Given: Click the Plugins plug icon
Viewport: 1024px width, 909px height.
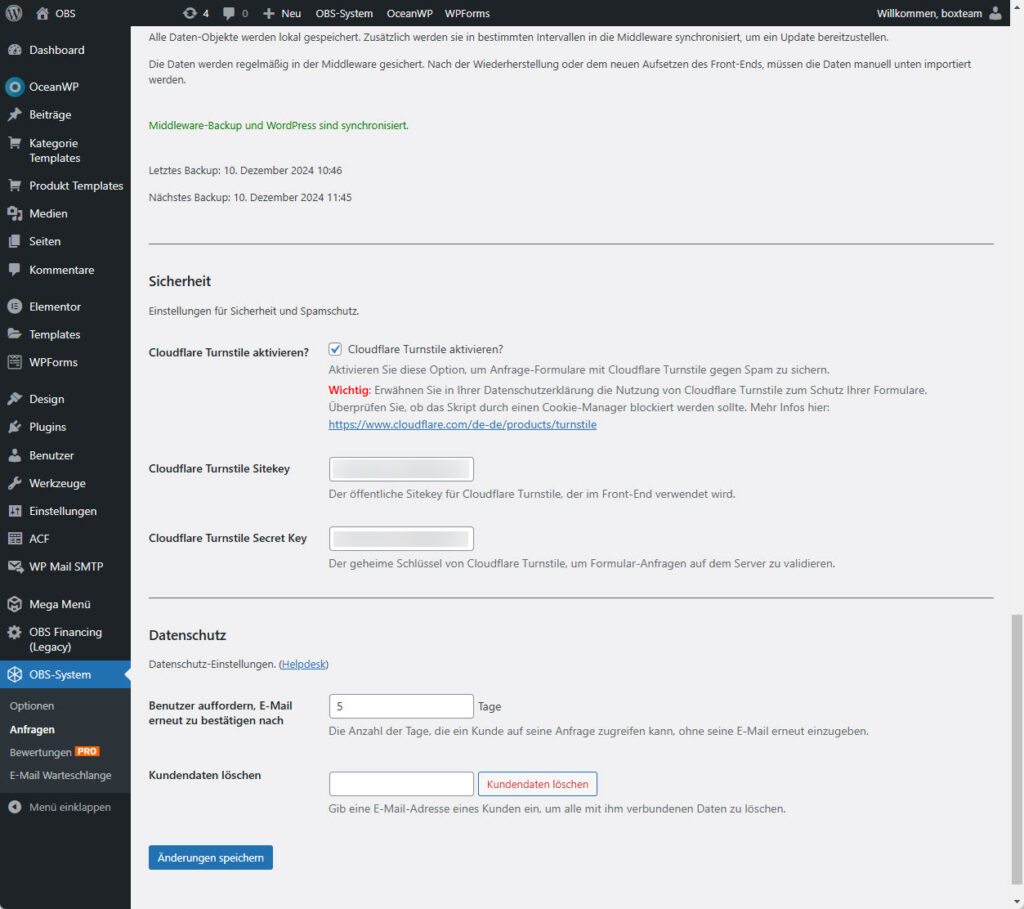Looking at the screenshot, I should pyautogui.click(x=14, y=427).
